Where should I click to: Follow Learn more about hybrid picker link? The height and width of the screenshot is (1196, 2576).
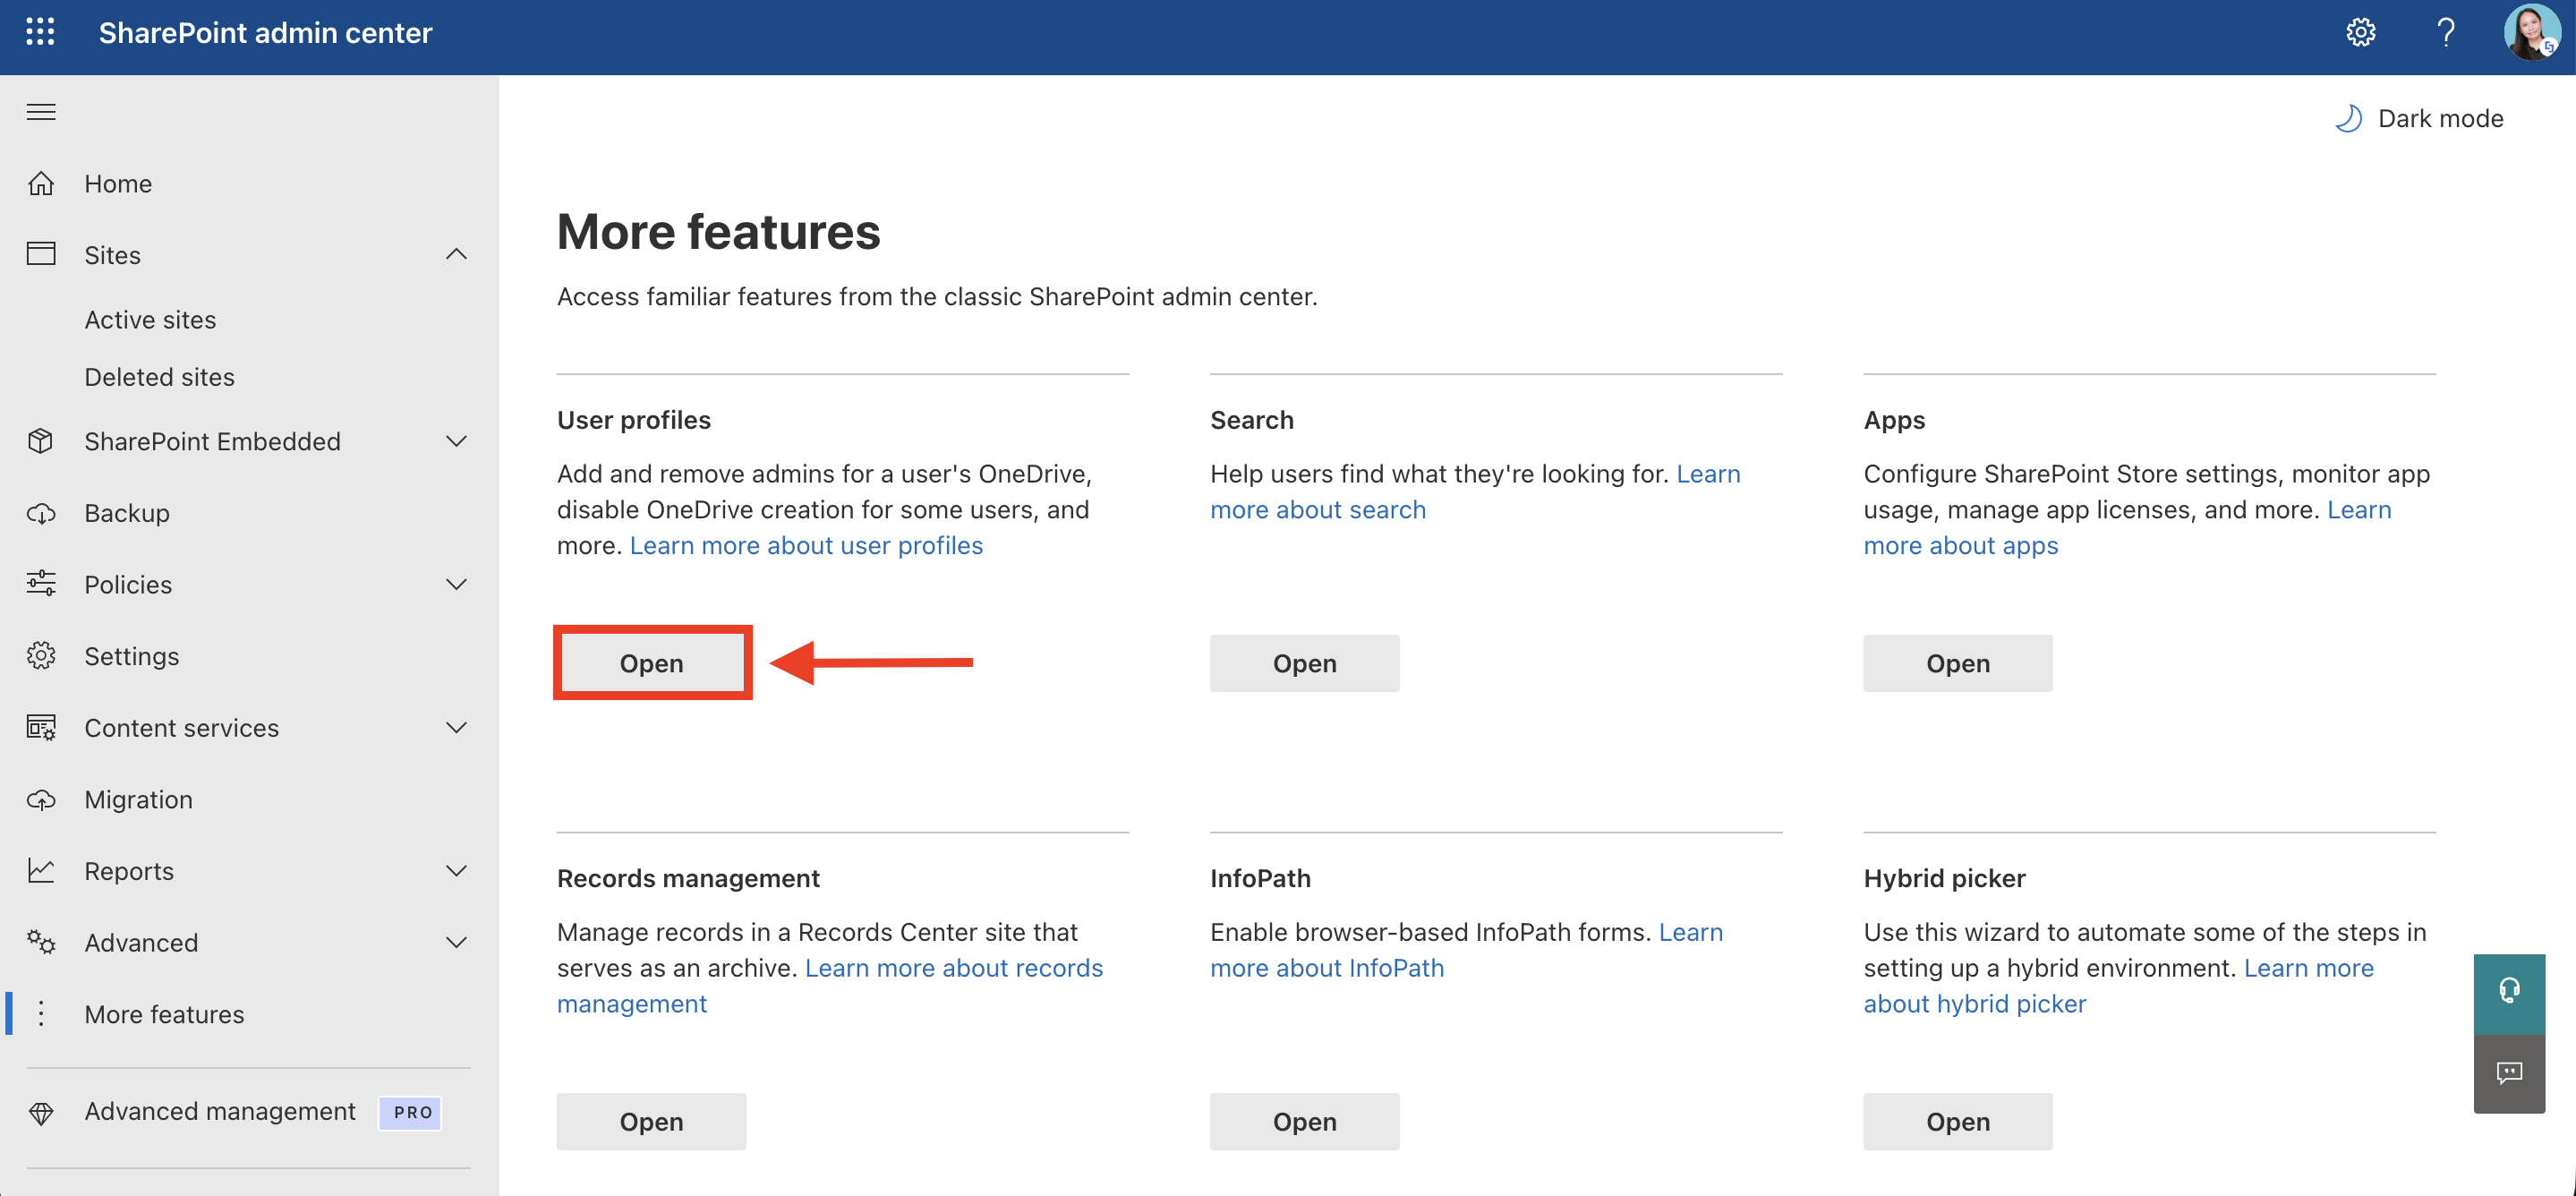pos(1974,1004)
